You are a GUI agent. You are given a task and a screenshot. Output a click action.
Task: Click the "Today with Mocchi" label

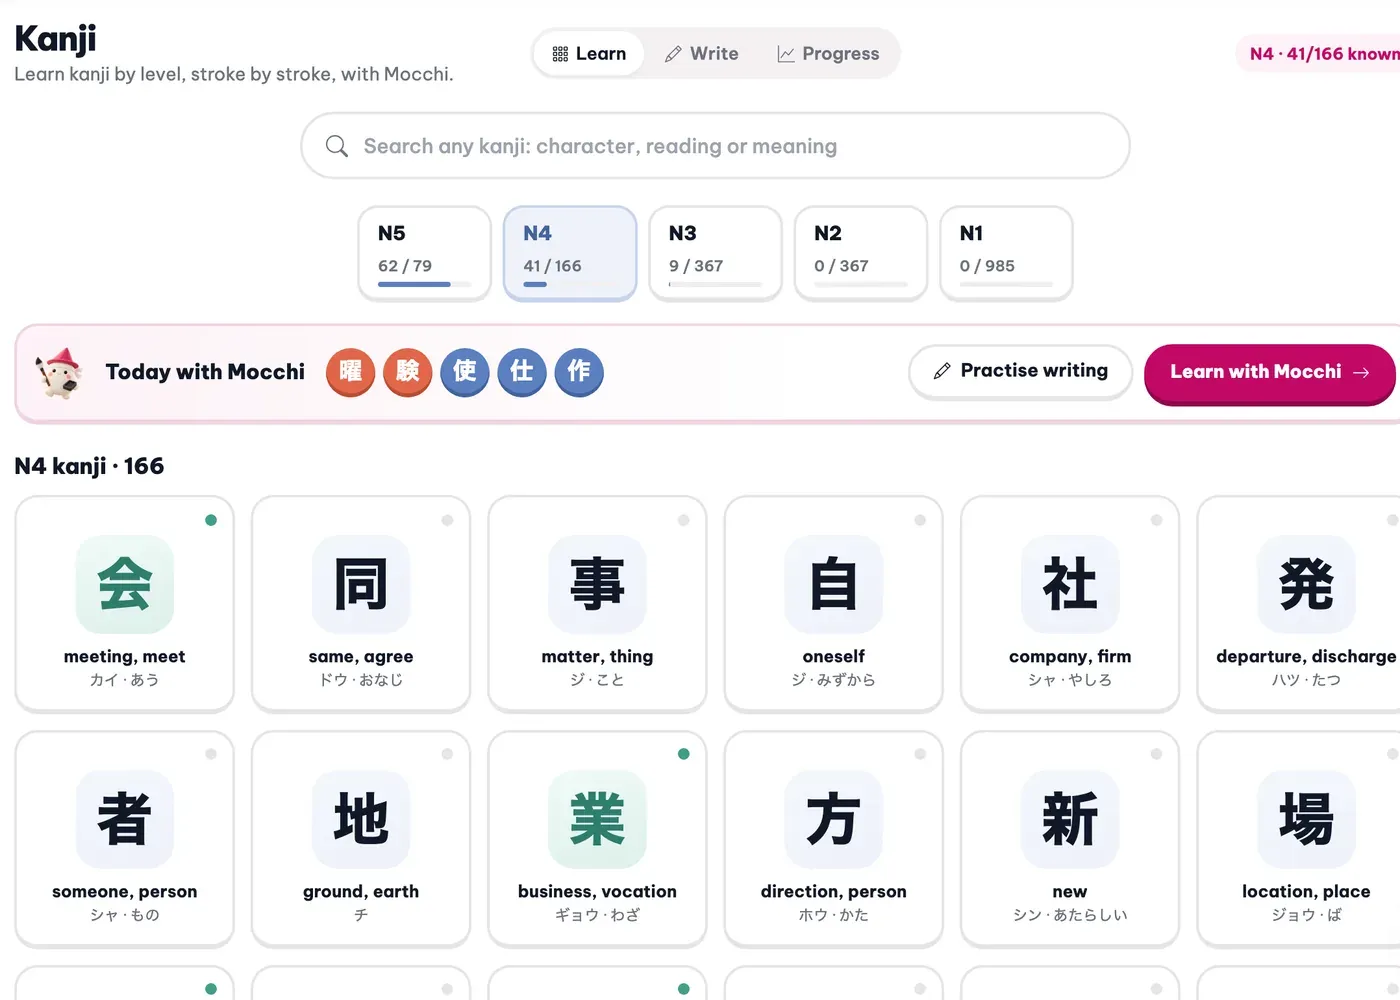pyautogui.click(x=205, y=372)
